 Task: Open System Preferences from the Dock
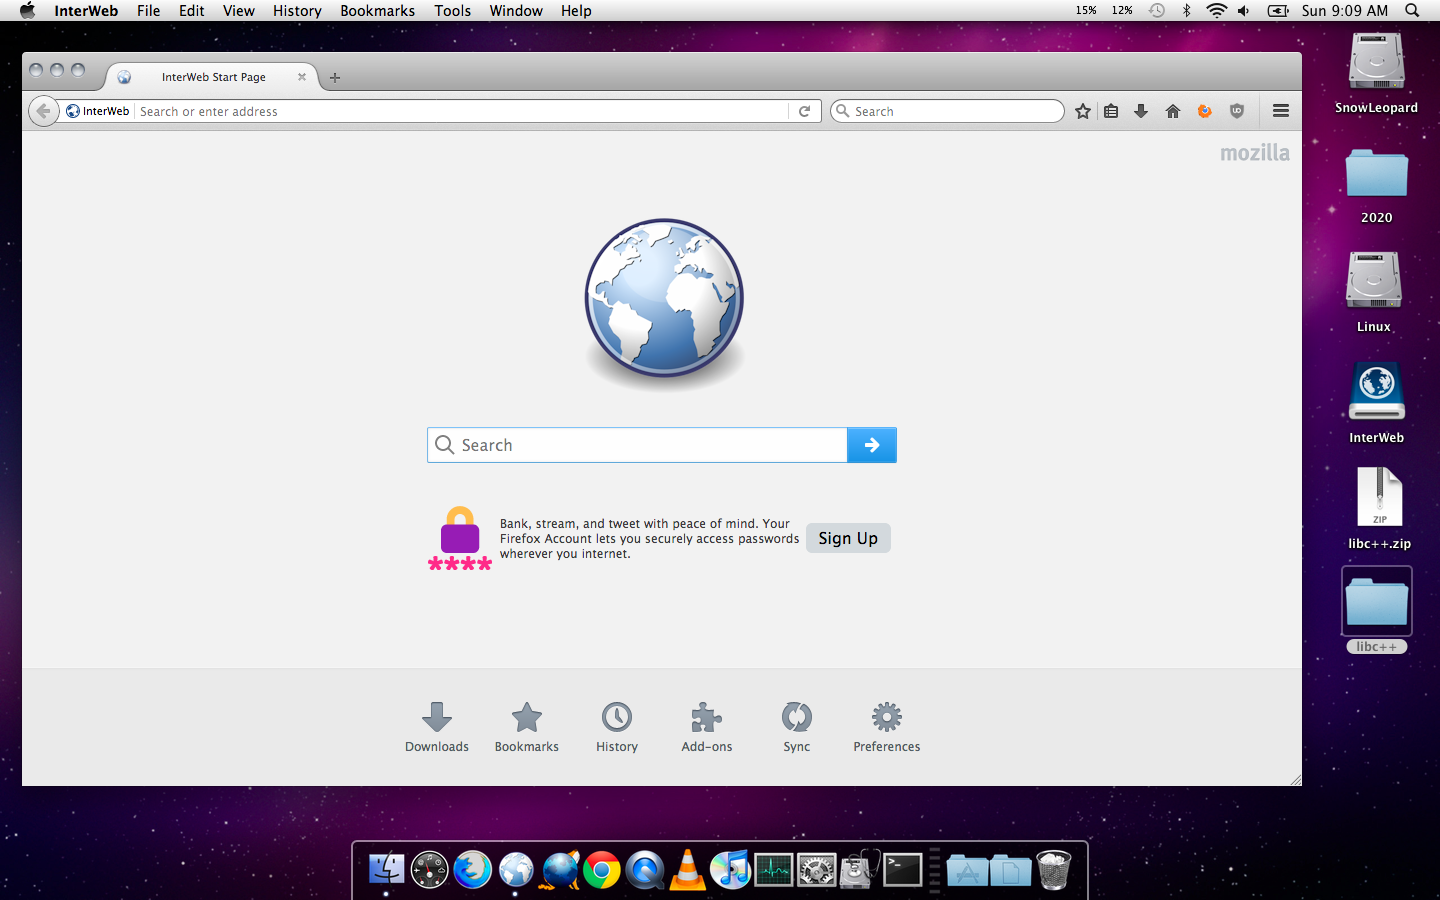point(817,870)
